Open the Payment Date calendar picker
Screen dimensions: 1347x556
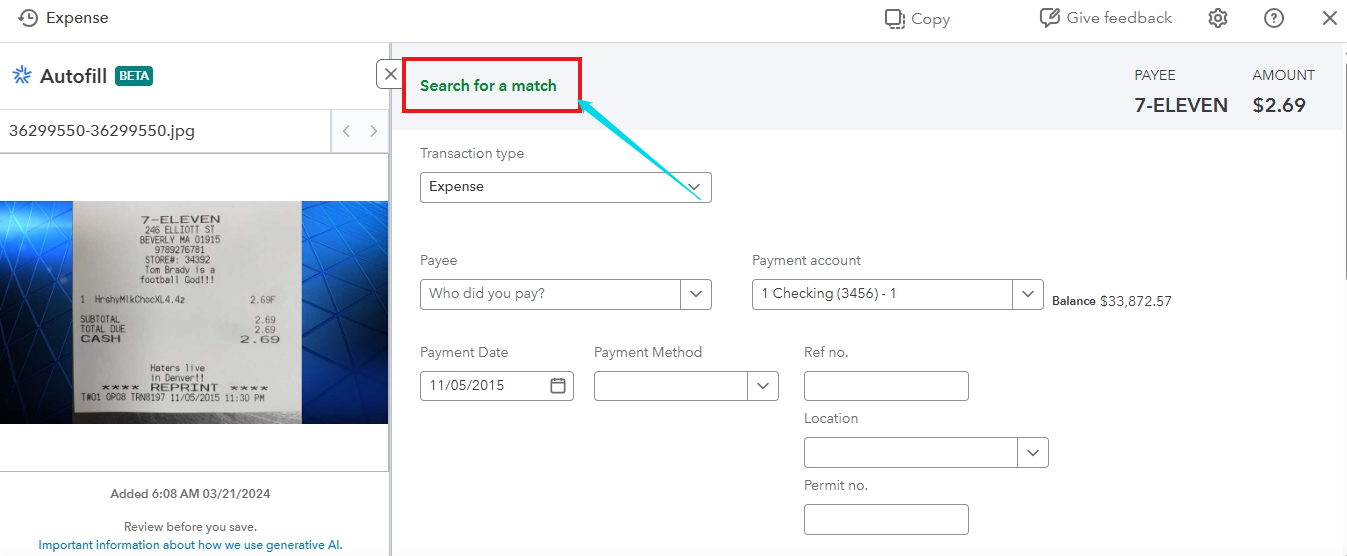[x=558, y=385]
